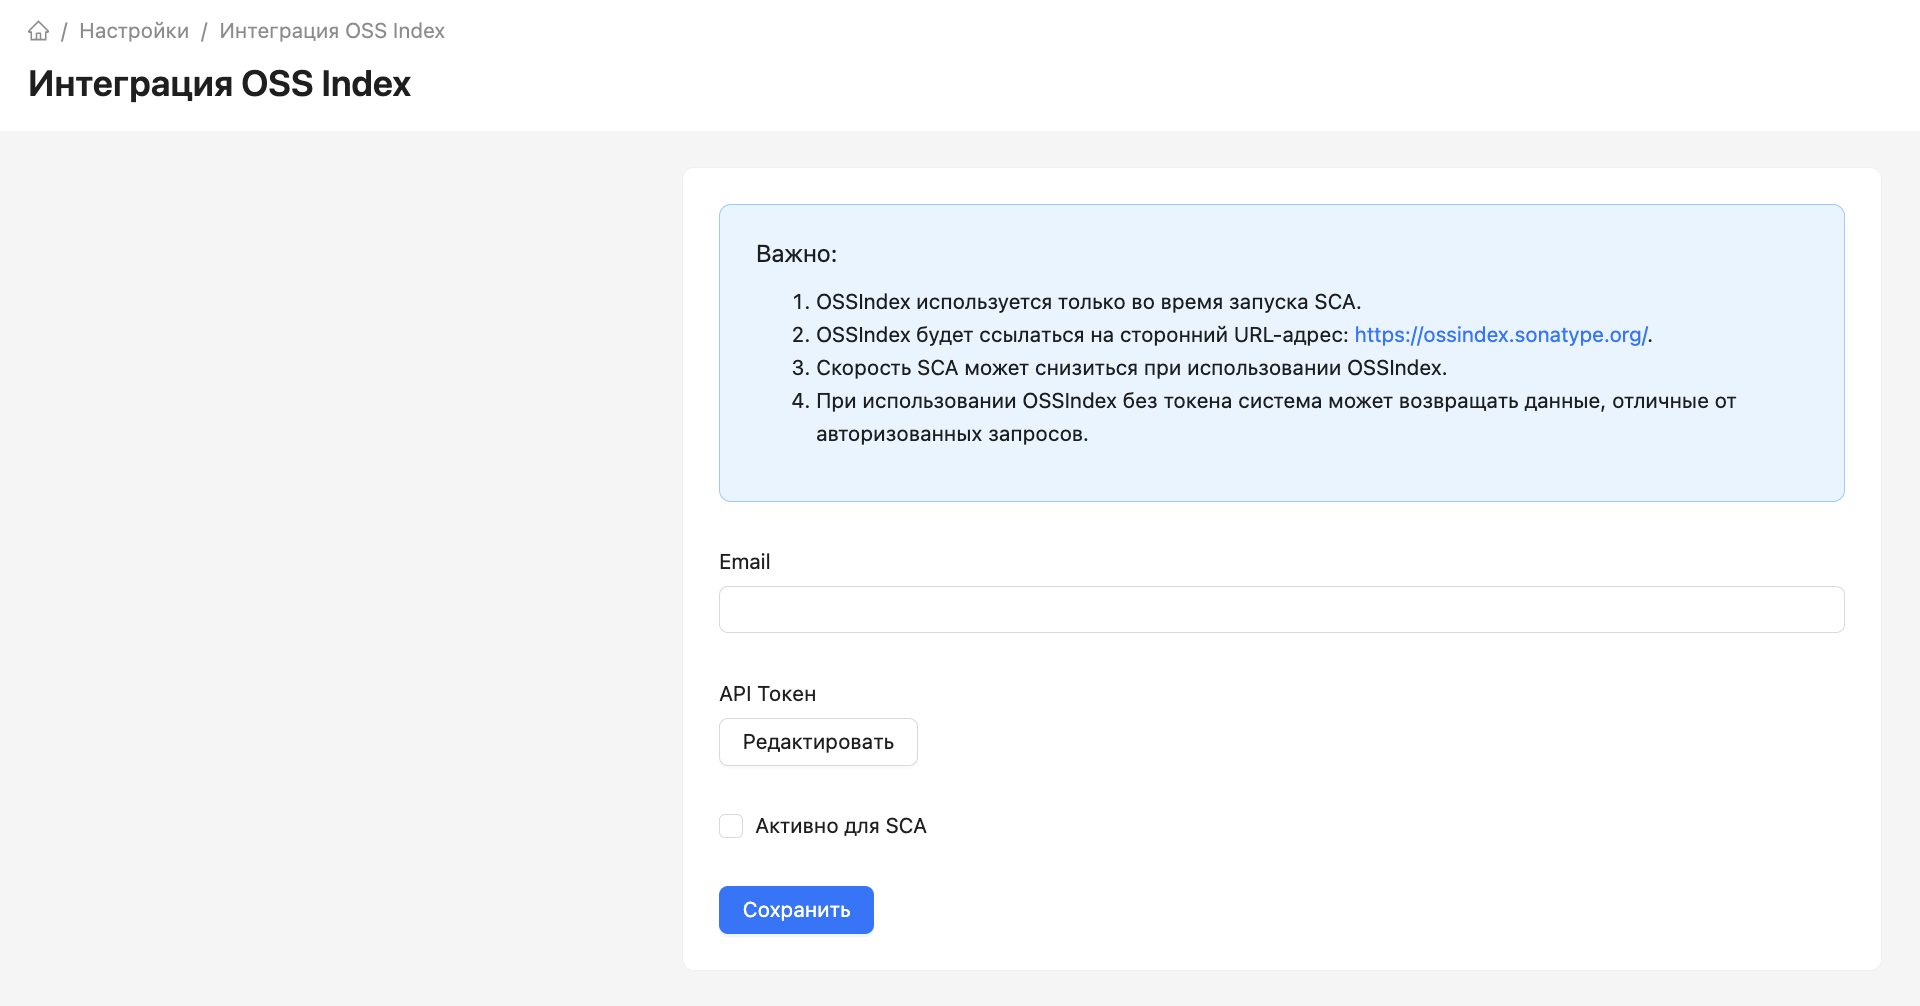Click the Активно для SCA label text

(x=841, y=826)
